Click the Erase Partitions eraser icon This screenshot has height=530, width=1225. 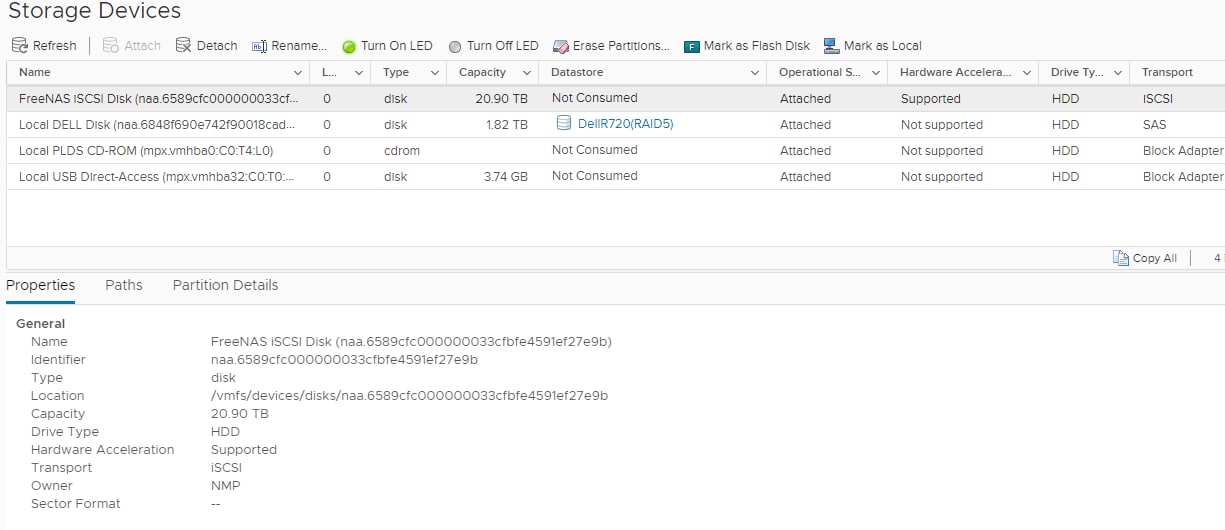(561, 46)
